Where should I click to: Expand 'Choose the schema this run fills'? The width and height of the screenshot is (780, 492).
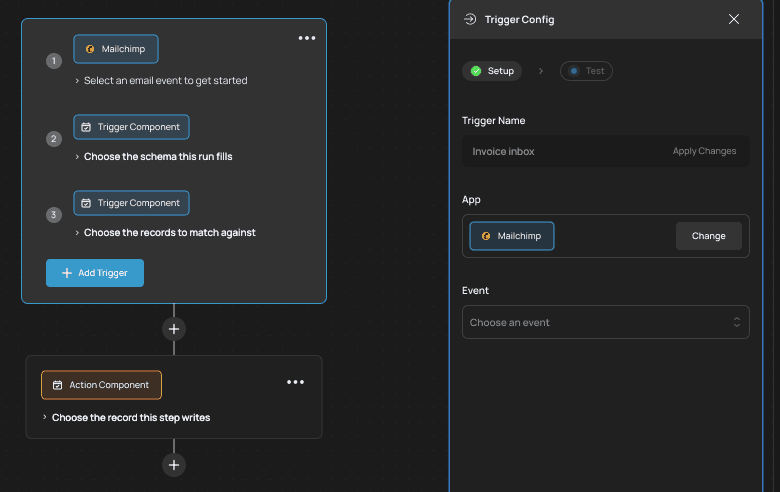(x=154, y=157)
